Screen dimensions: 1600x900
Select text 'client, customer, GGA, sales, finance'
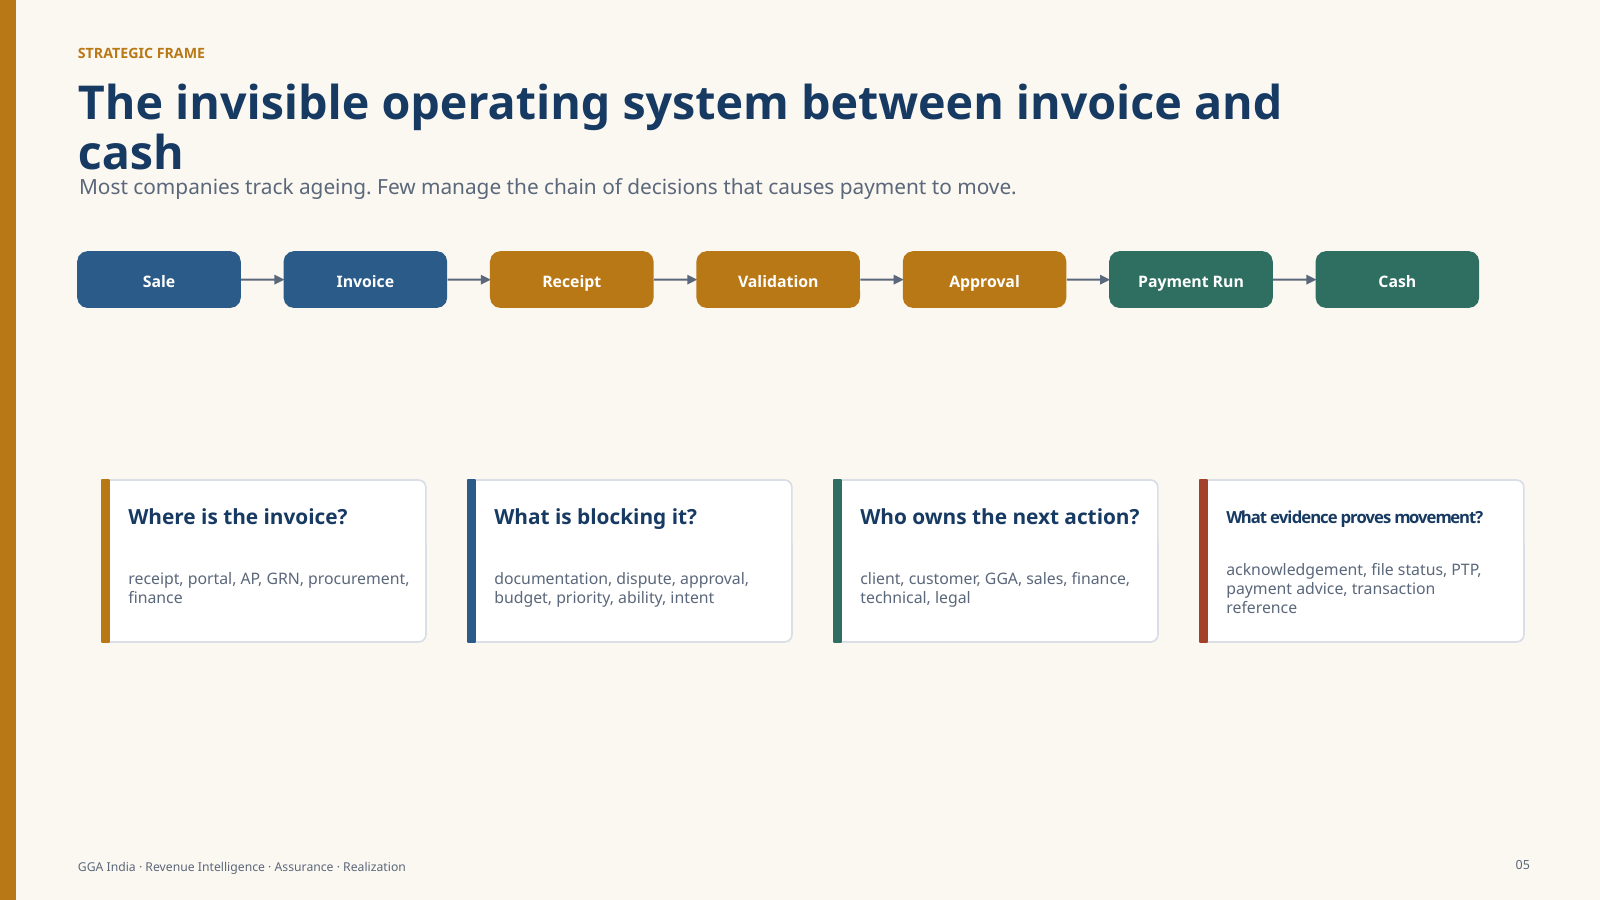995,588
